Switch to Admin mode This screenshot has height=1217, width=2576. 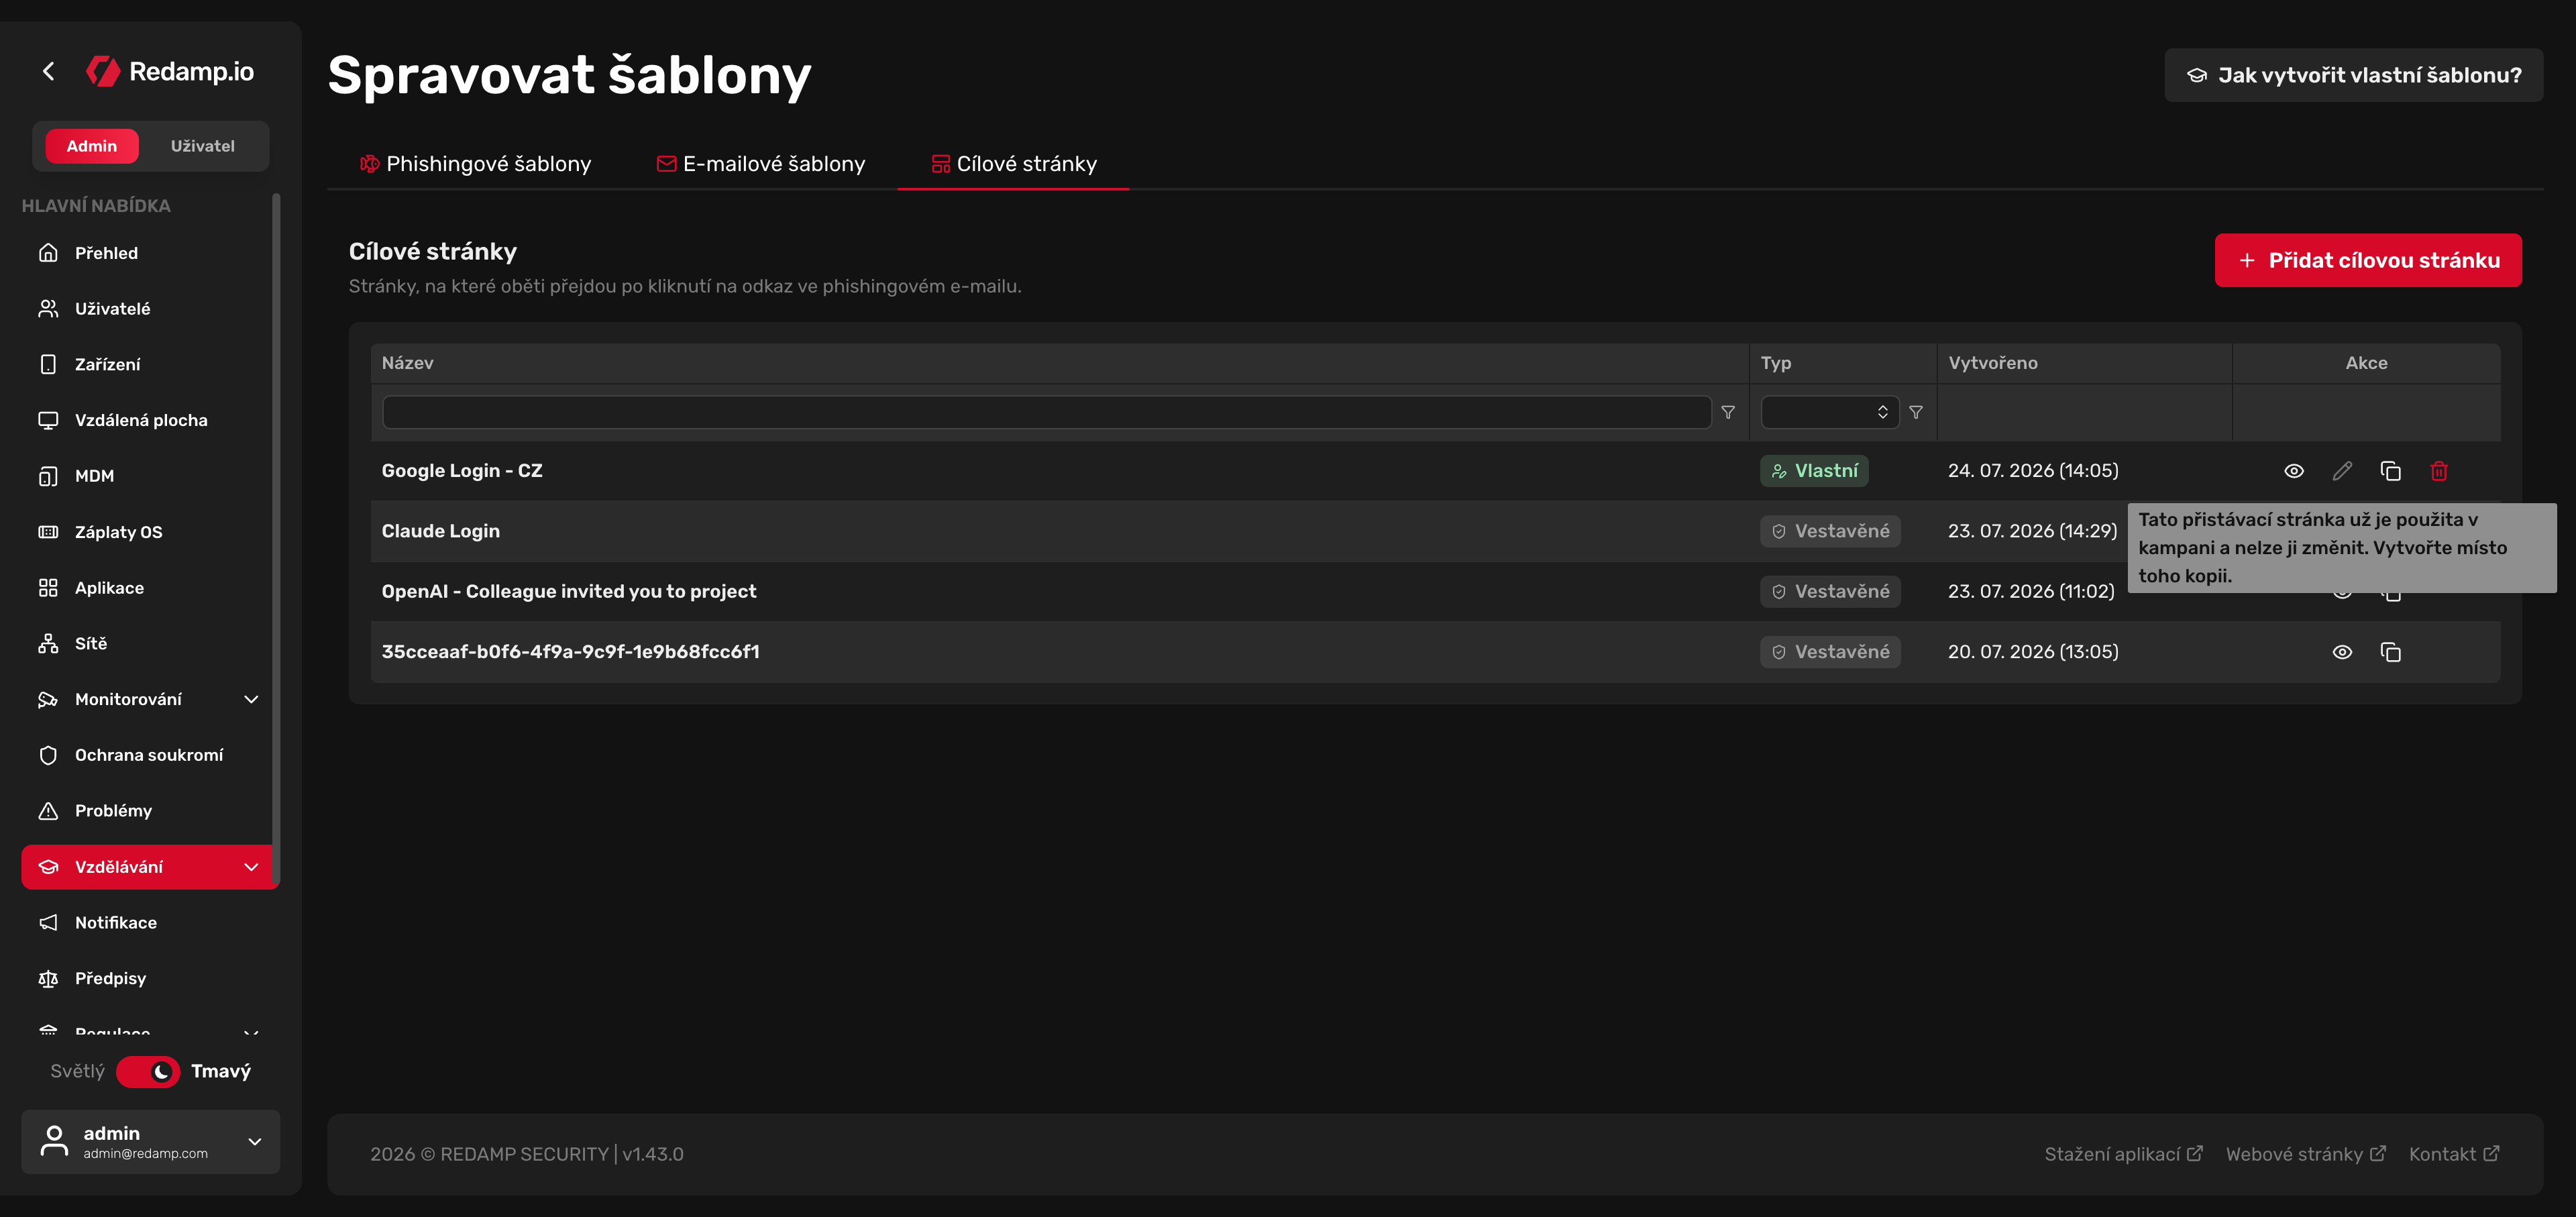pos(92,146)
